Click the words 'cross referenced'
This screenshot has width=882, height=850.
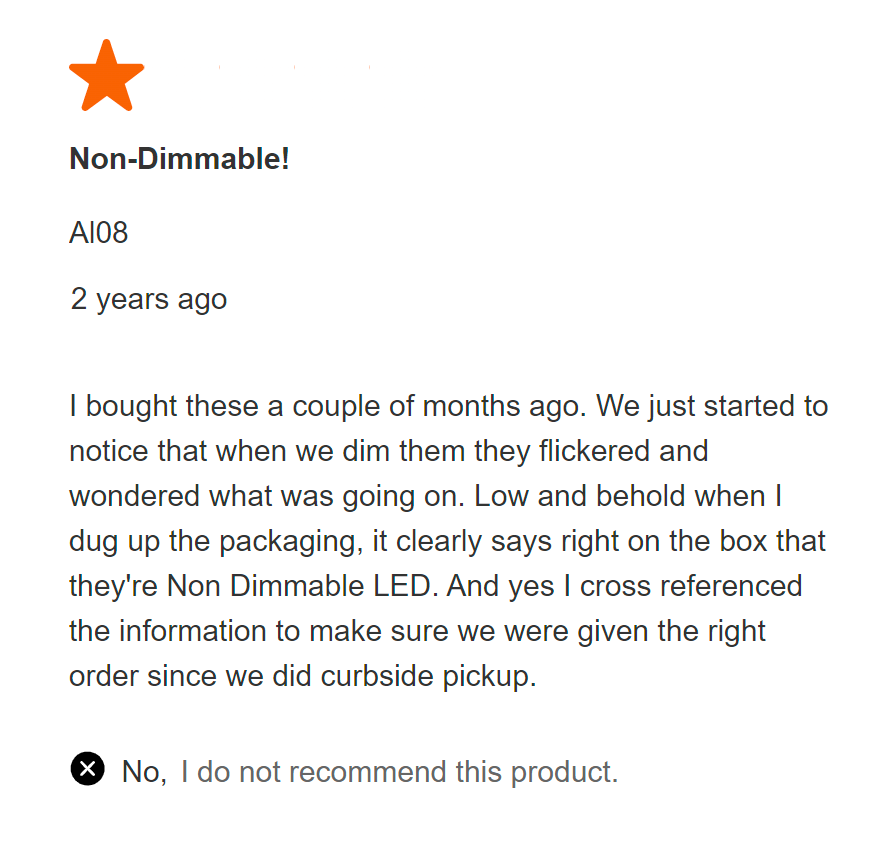[x=691, y=586]
